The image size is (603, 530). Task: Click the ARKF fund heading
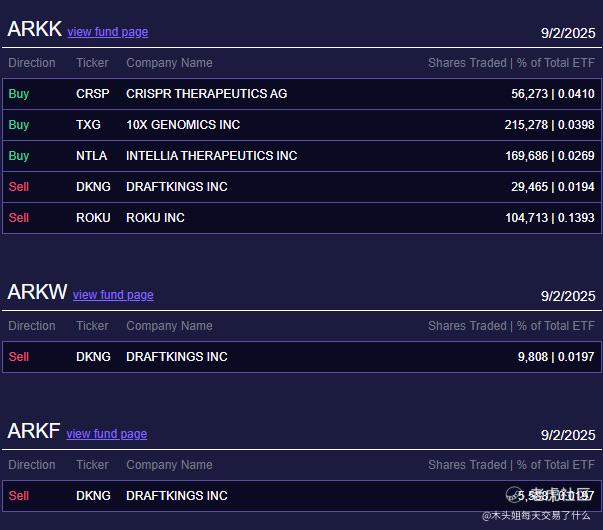point(34,431)
